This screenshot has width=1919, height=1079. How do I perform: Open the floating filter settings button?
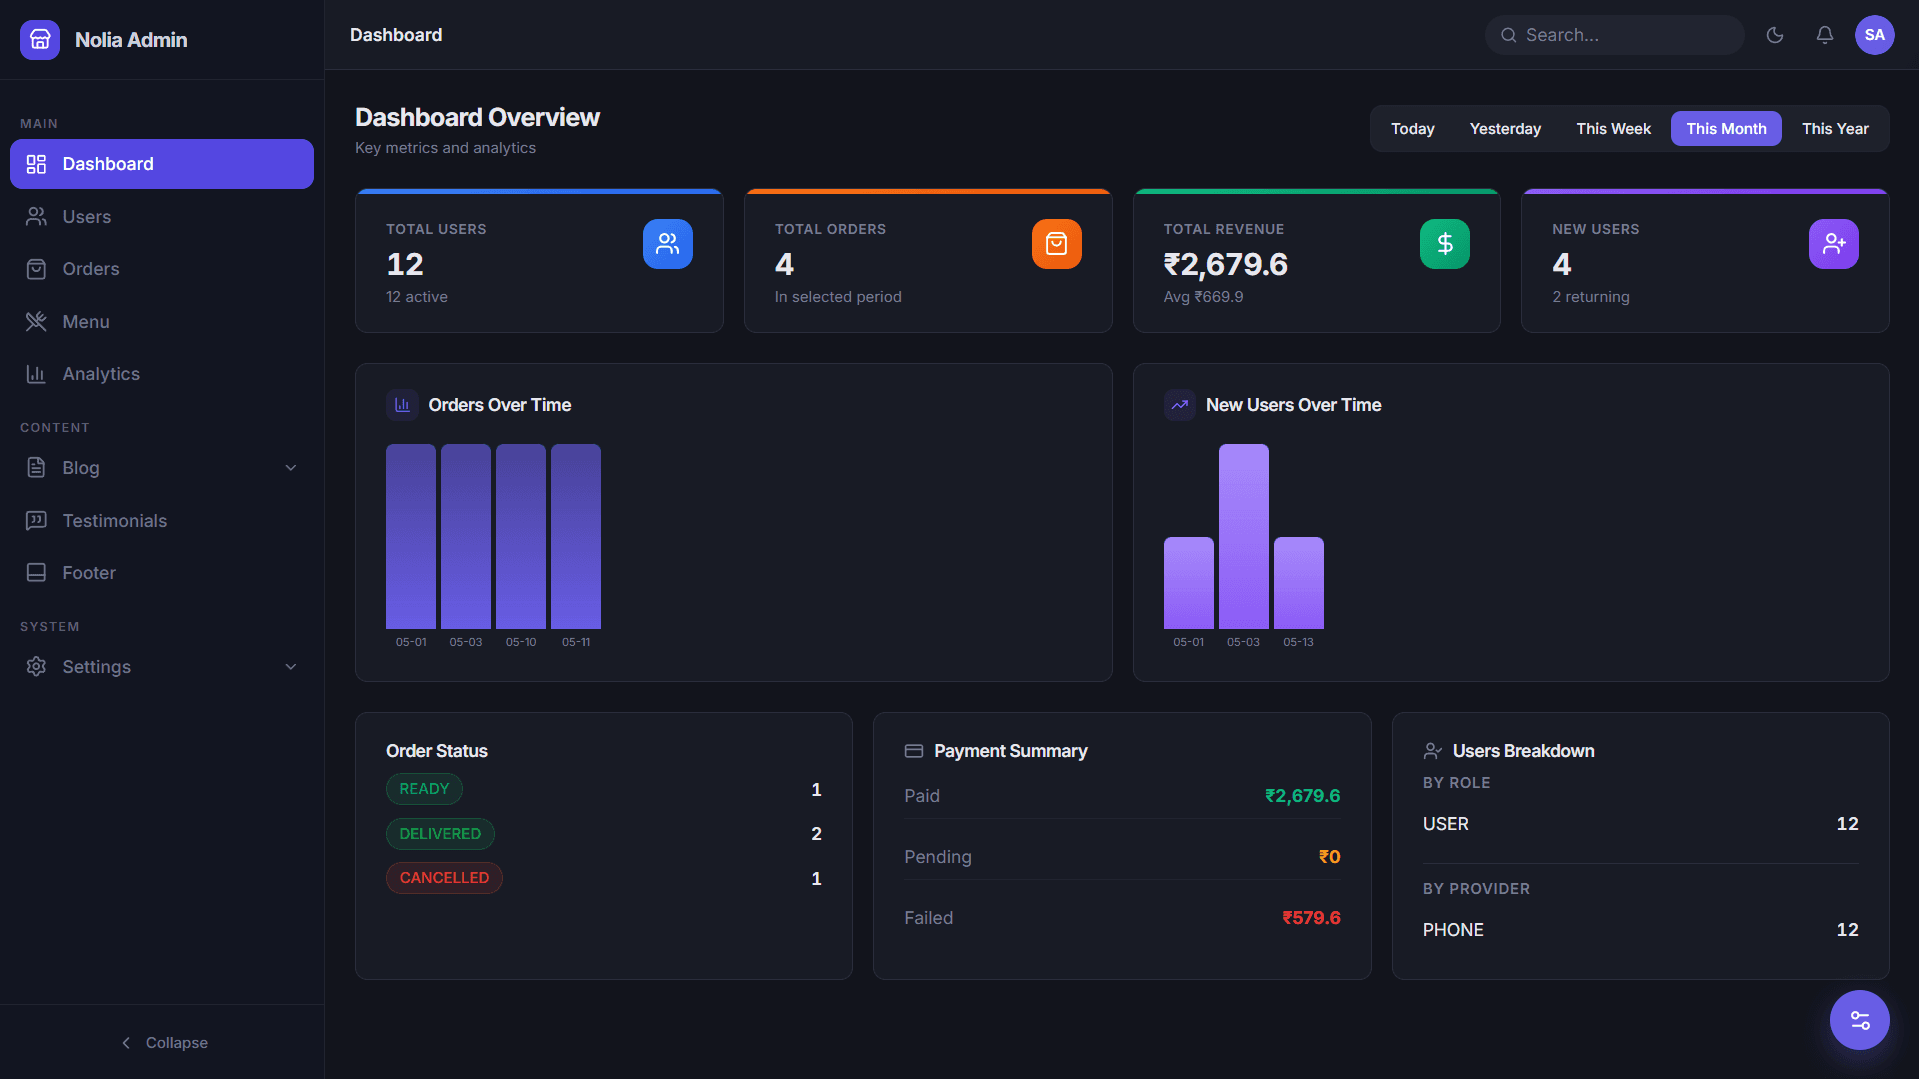tap(1860, 1020)
